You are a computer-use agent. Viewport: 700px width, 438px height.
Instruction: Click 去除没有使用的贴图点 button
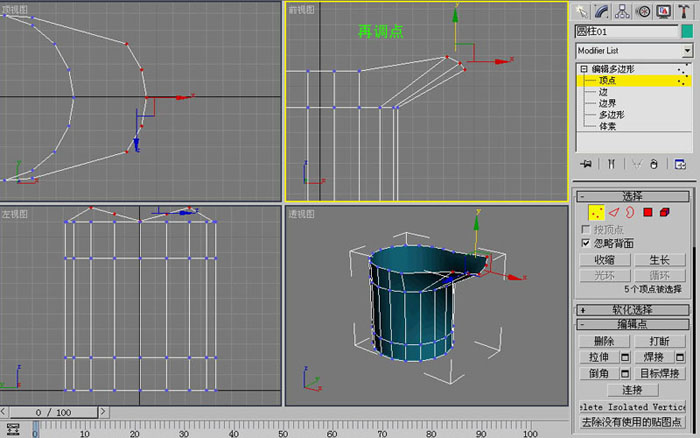click(x=633, y=422)
